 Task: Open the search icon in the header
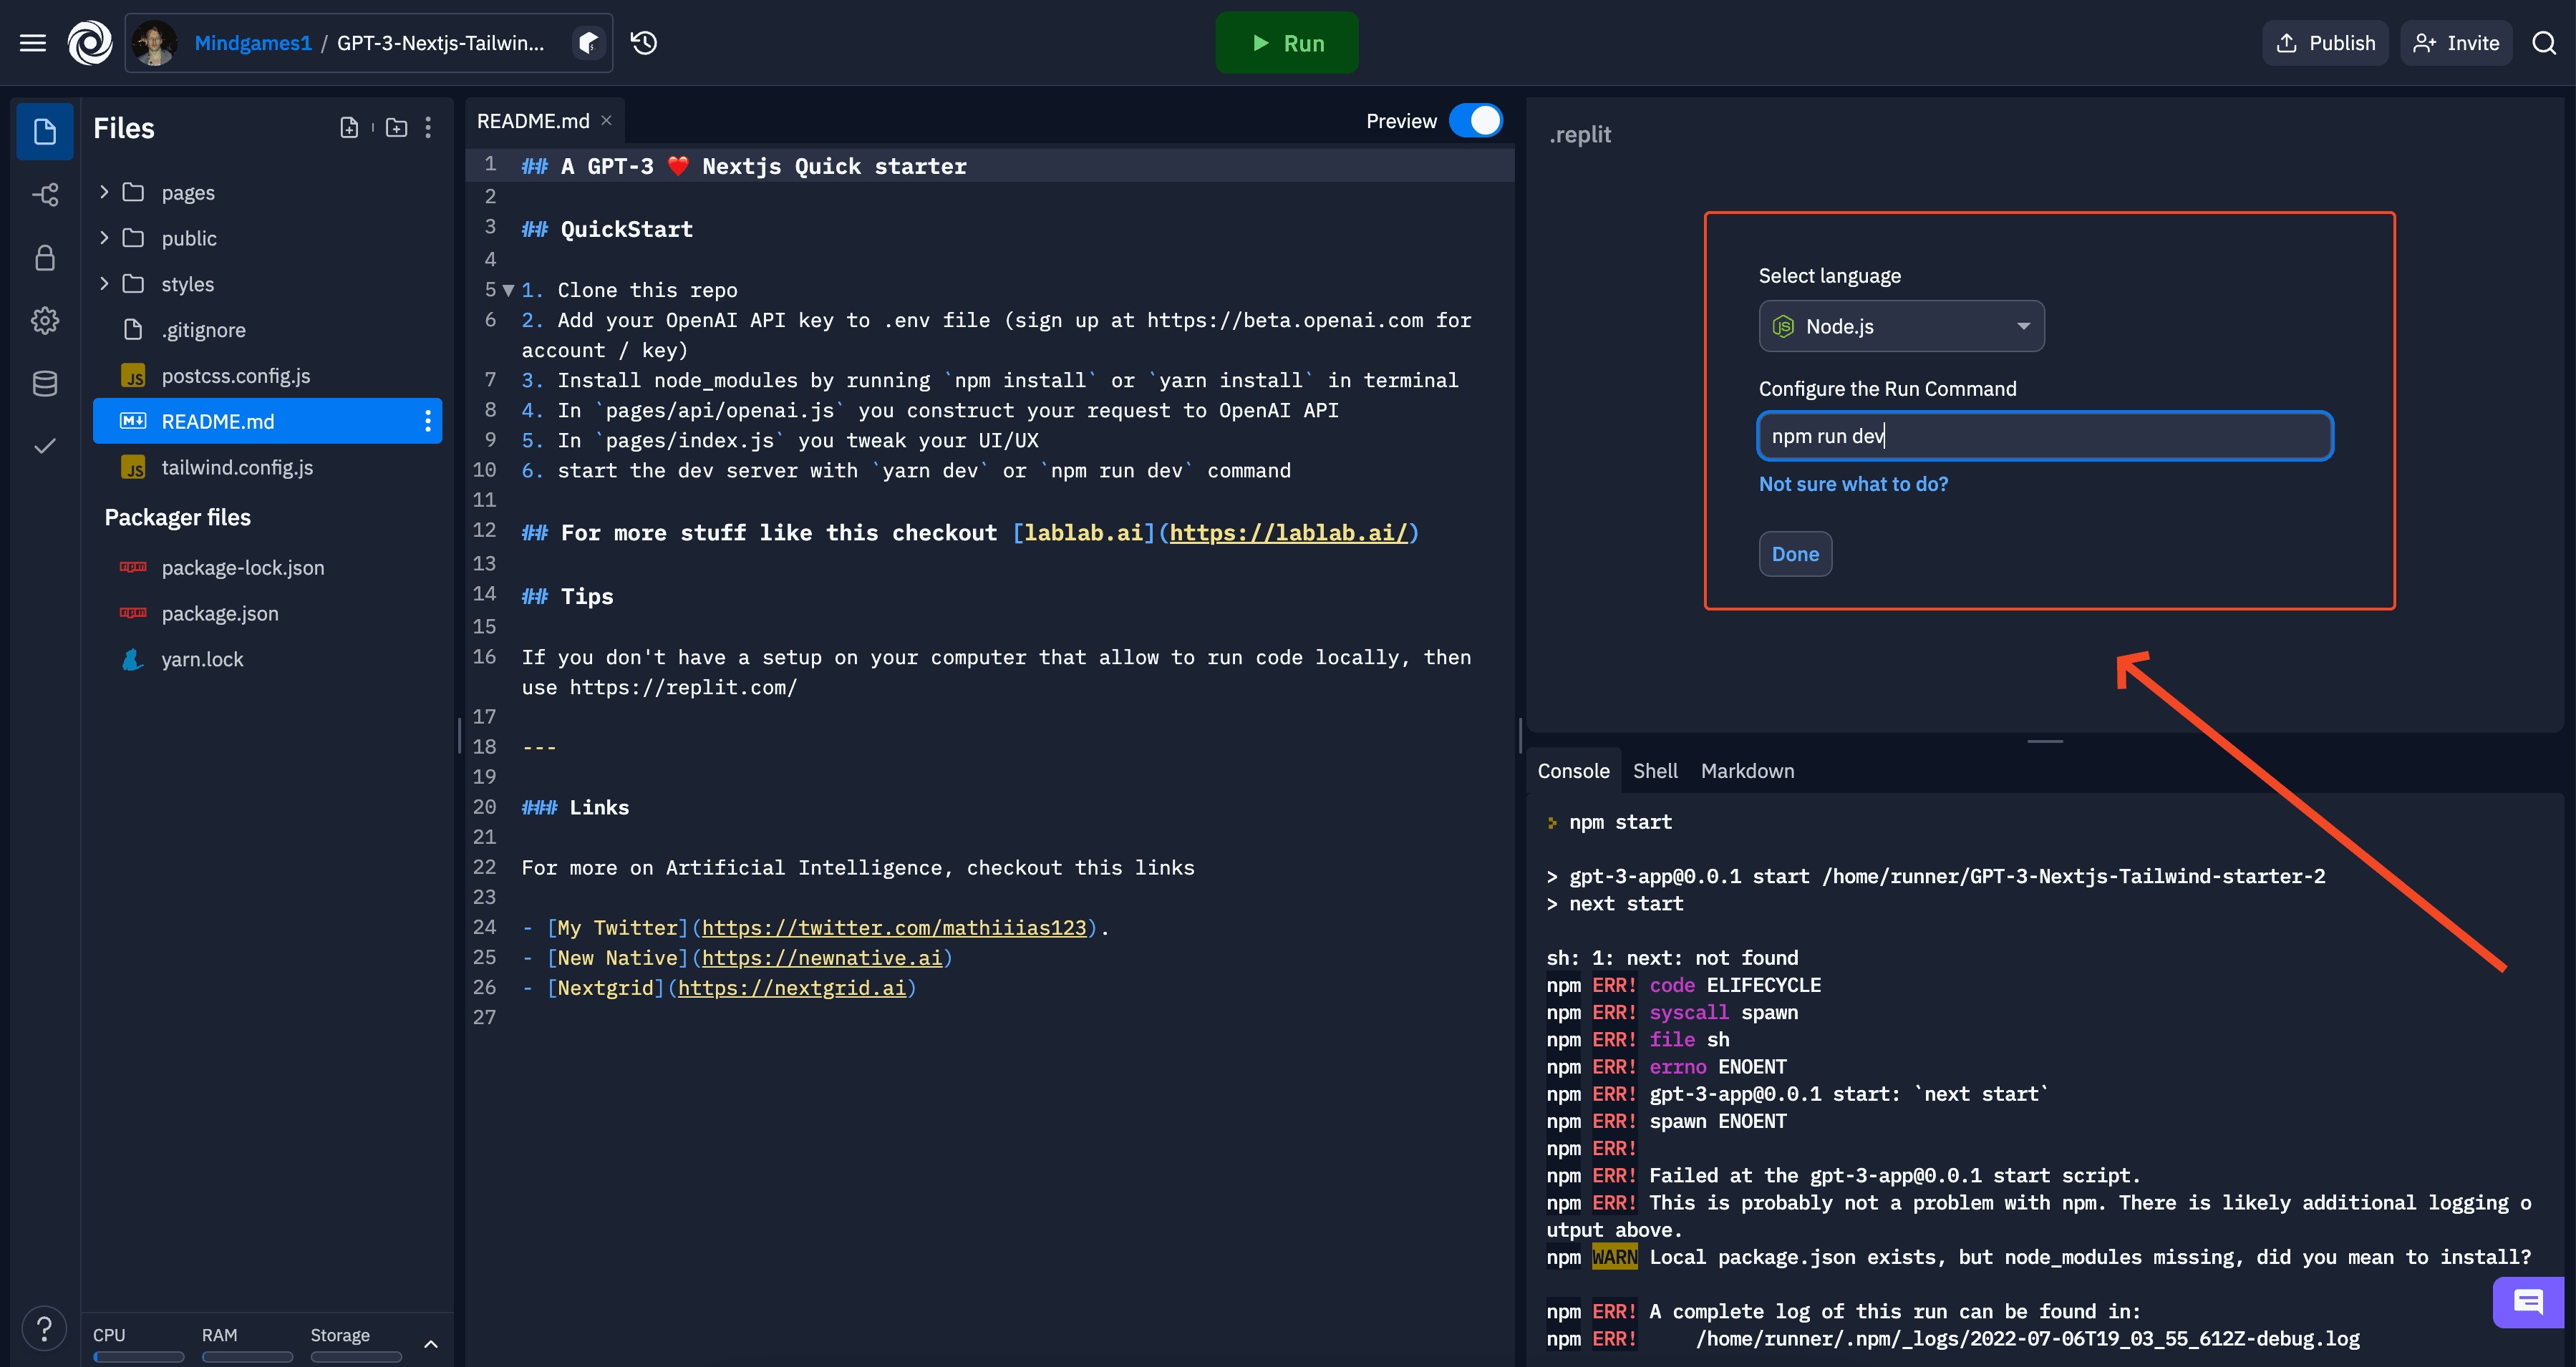tap(2544, 43)
